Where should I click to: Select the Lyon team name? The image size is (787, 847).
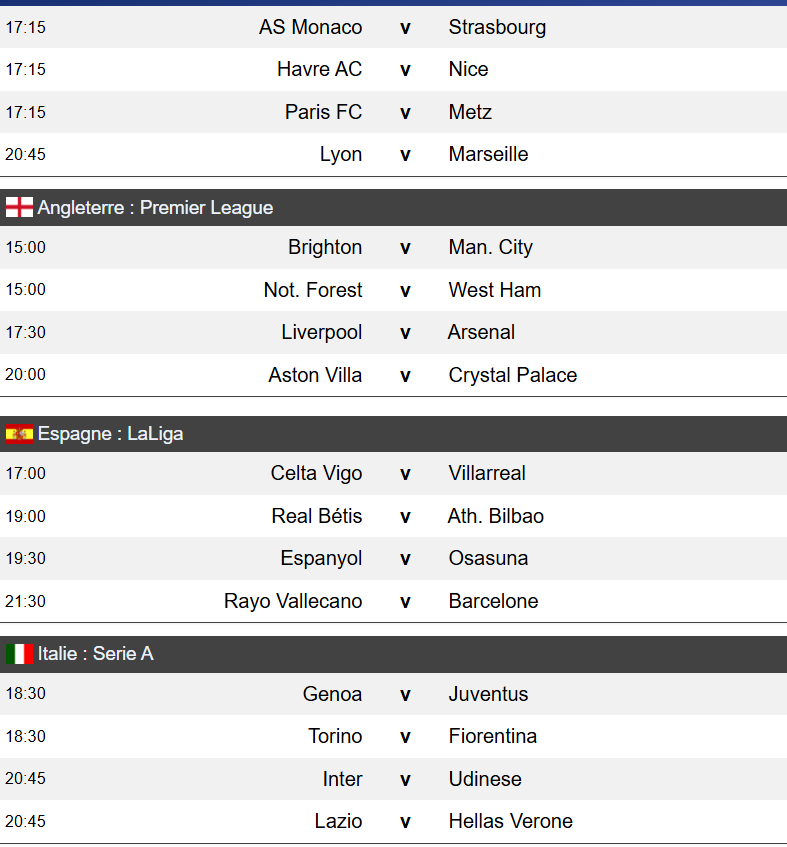point(341,154)
